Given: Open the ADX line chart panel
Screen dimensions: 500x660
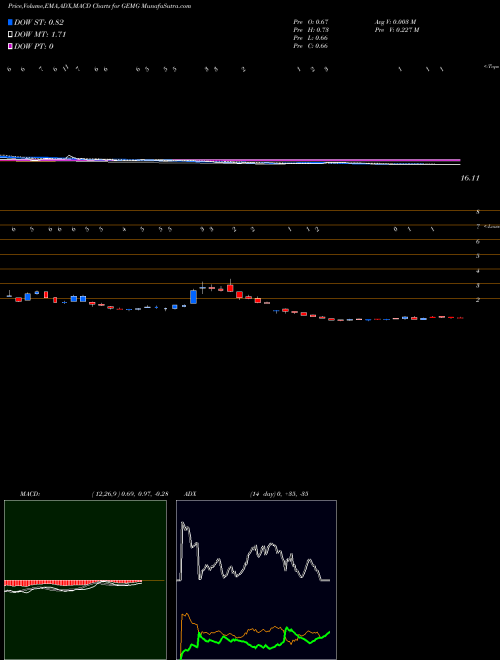Looking at the screenshot, I should coord(256,580).
